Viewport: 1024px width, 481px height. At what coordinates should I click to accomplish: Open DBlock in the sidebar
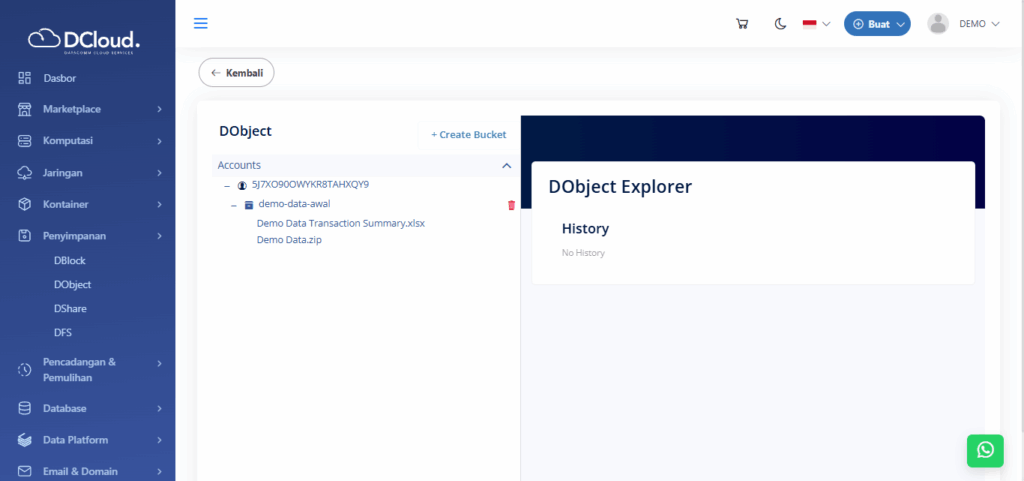click(x=70, y=261)
